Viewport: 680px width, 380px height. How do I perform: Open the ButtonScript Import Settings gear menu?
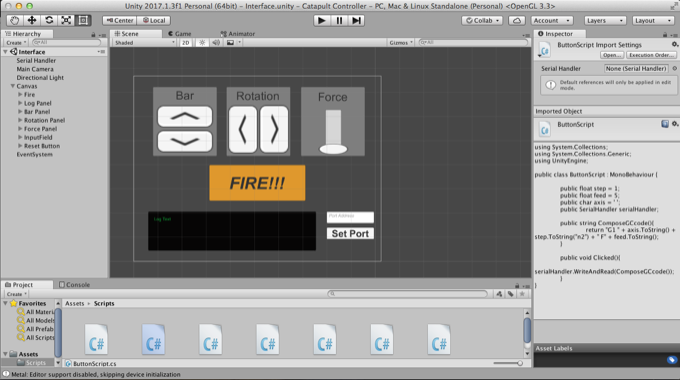[675, 44]
